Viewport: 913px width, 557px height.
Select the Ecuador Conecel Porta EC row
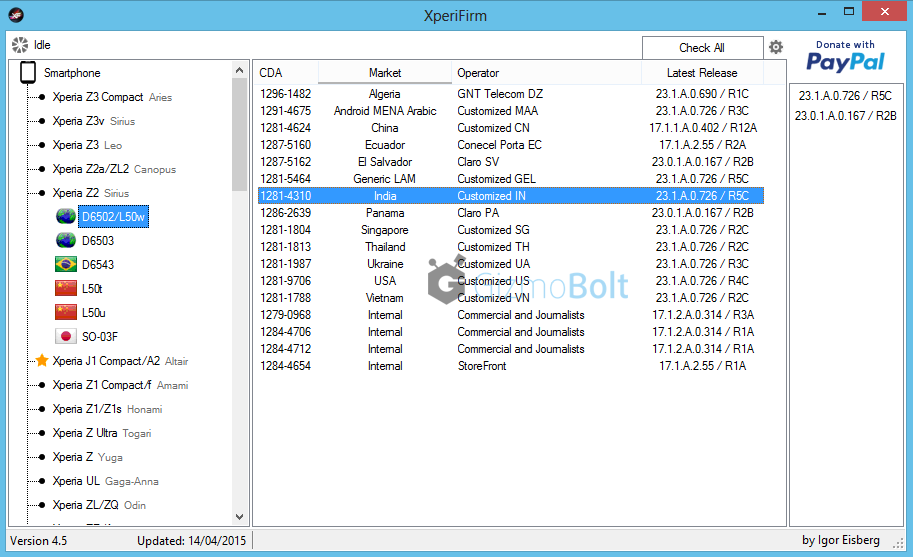click(x=511, y=144)
